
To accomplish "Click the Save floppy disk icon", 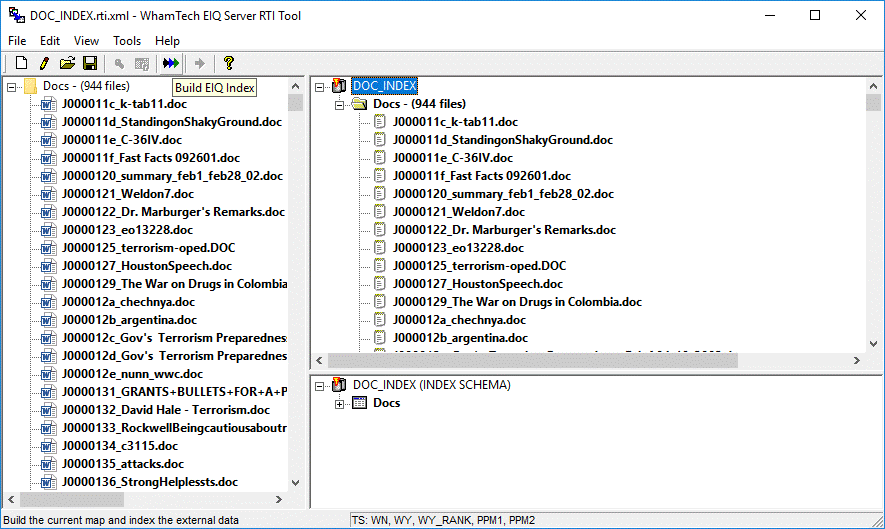I will point(90,63).
